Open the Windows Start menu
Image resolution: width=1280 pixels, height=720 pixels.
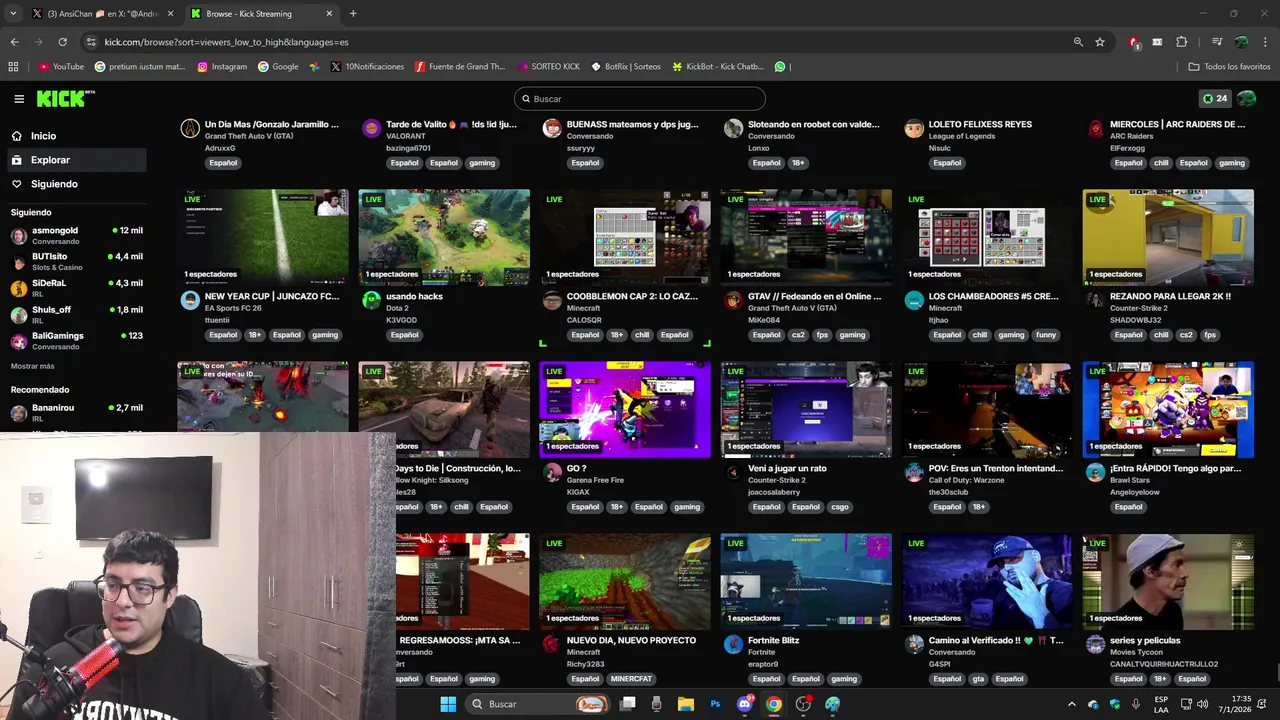(448, 704)
